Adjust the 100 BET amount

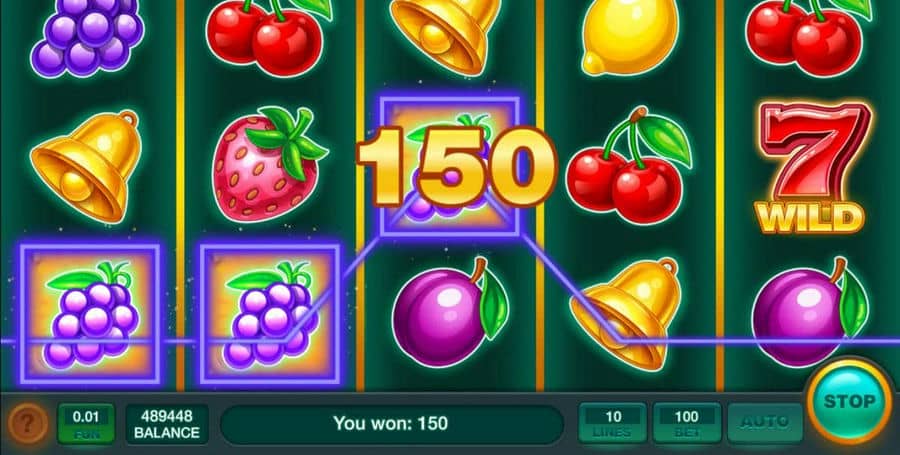tap(686, 423)
